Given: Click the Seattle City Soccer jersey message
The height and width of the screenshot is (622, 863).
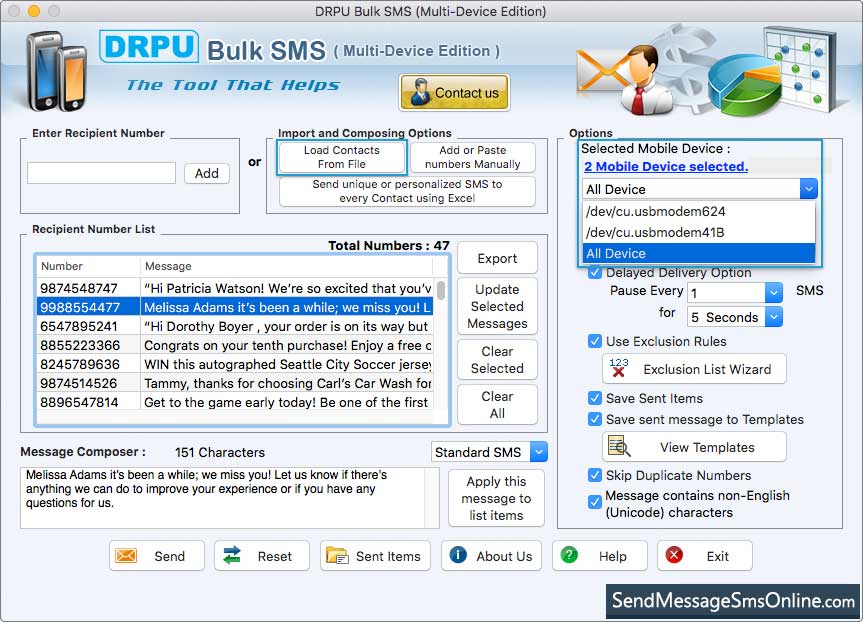Looking at the screenshot, I should point(287,364).
